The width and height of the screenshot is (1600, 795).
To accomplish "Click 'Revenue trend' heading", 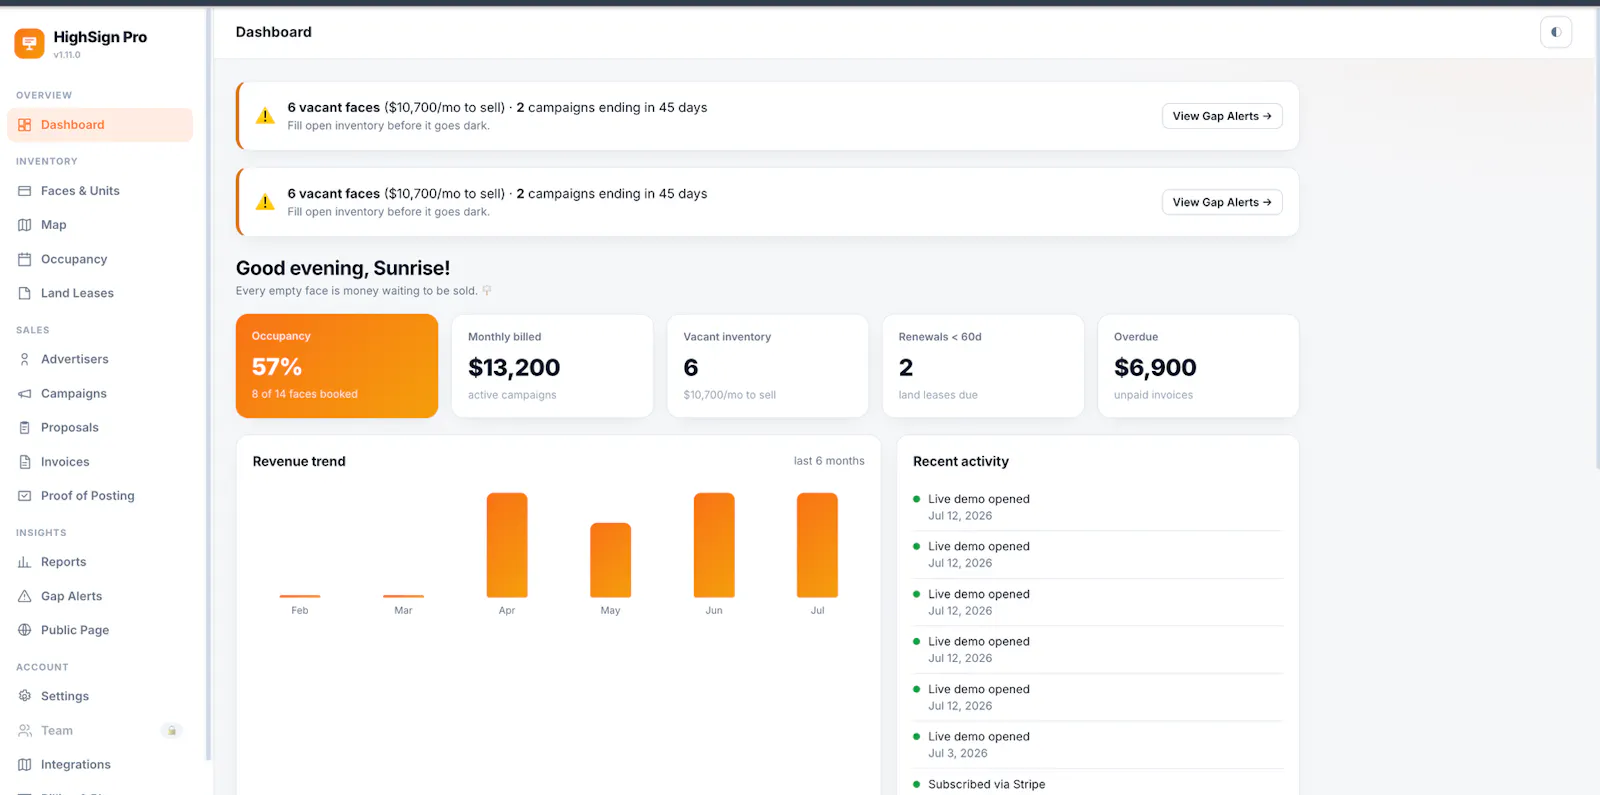I will click(299, 461).
